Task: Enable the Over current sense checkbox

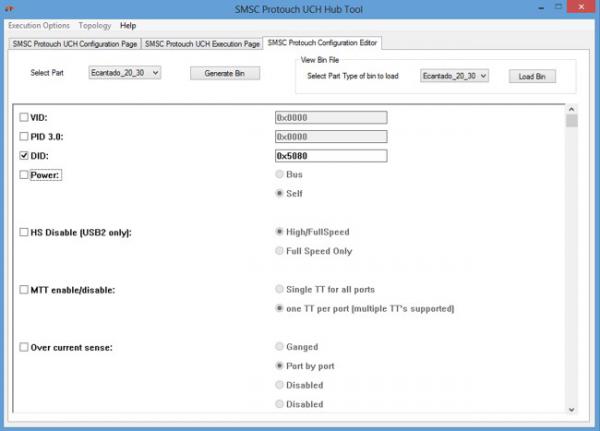Action: (24, 347)
